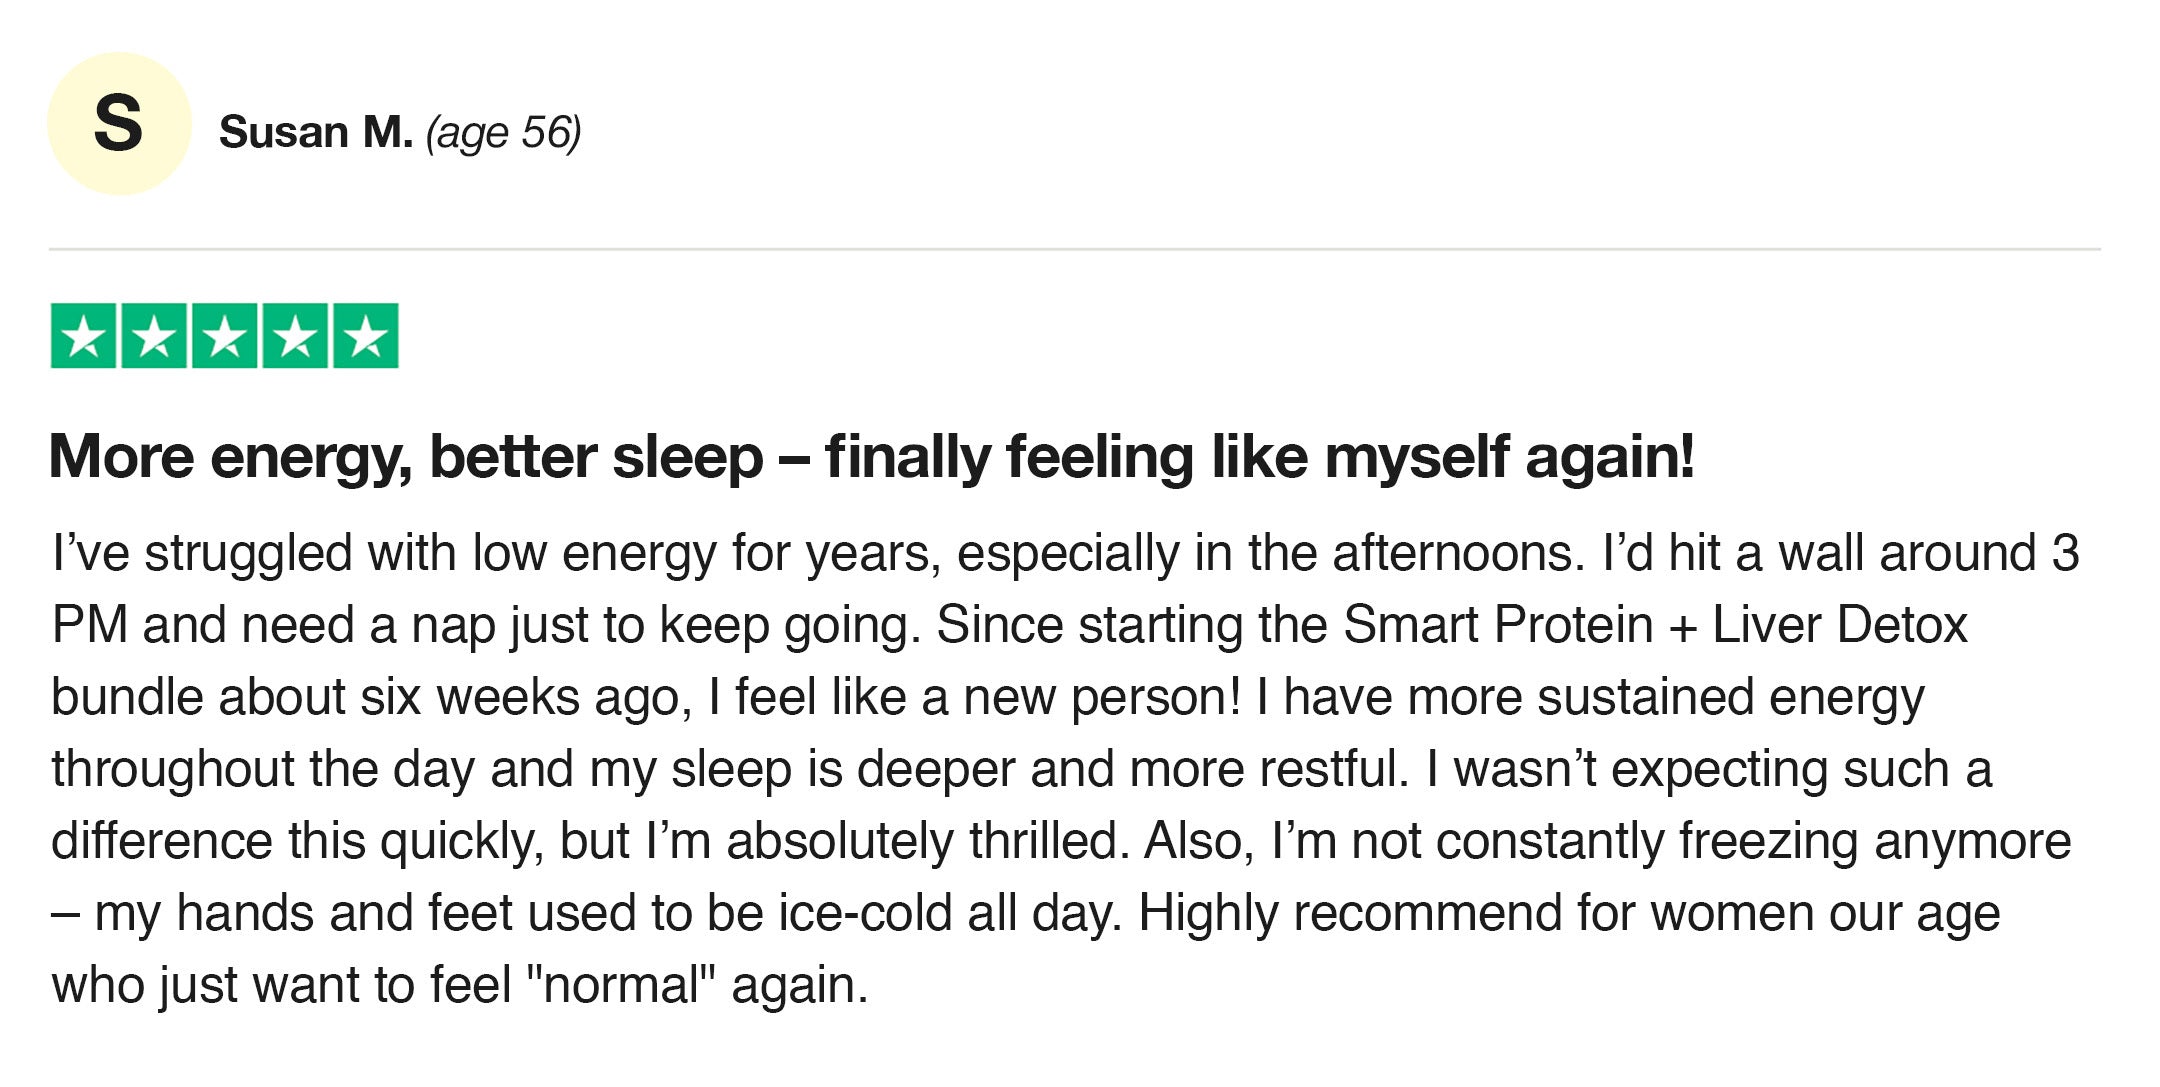This screenshot has height=1087, width=2160.
Task: Click the review title 'More energy, better sleep'
Action: click(406, 458)
